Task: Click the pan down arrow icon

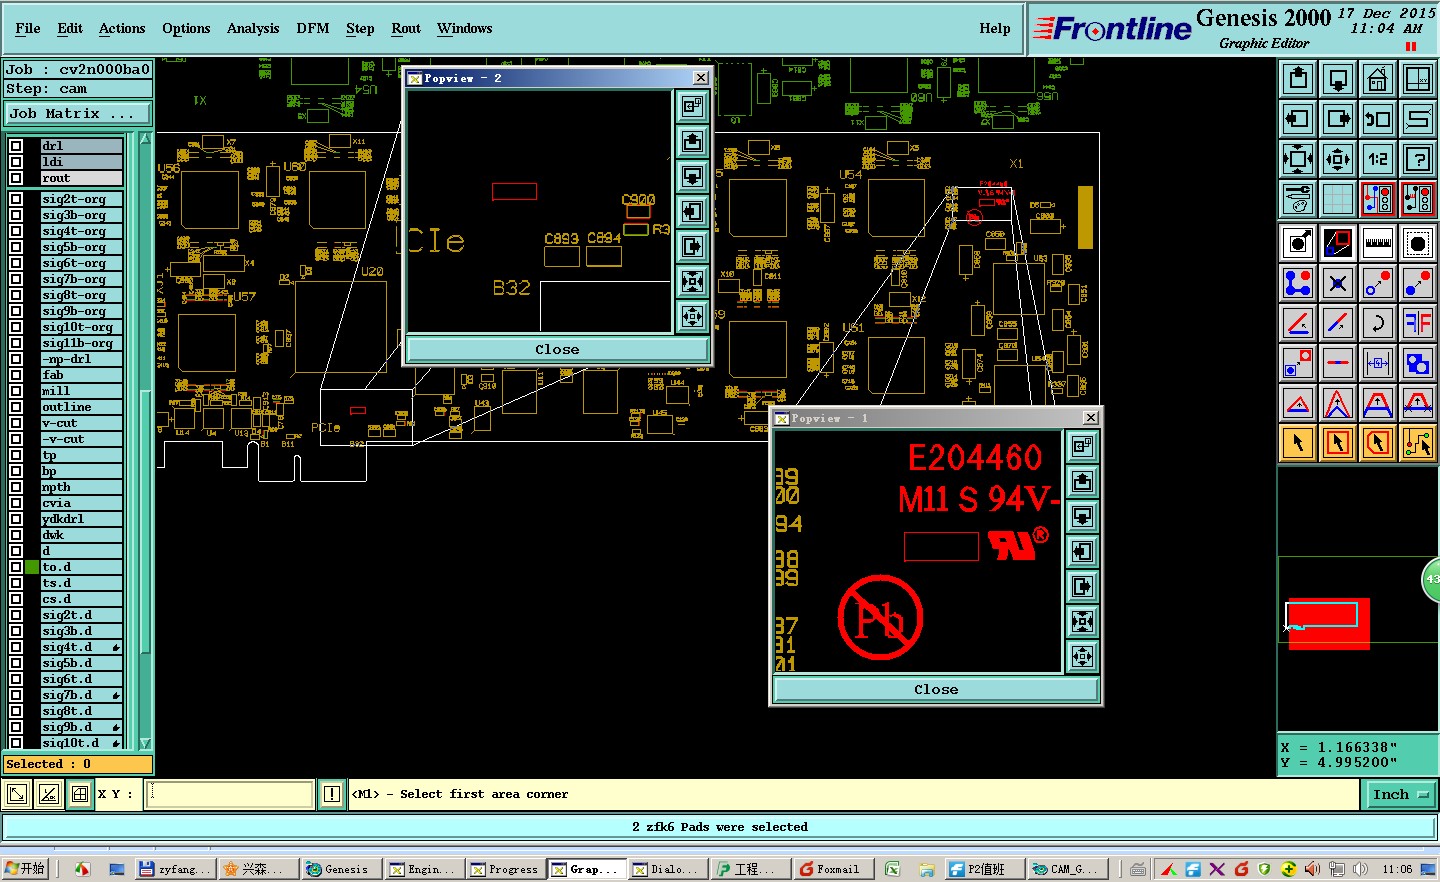Action: click(1338, 78)
